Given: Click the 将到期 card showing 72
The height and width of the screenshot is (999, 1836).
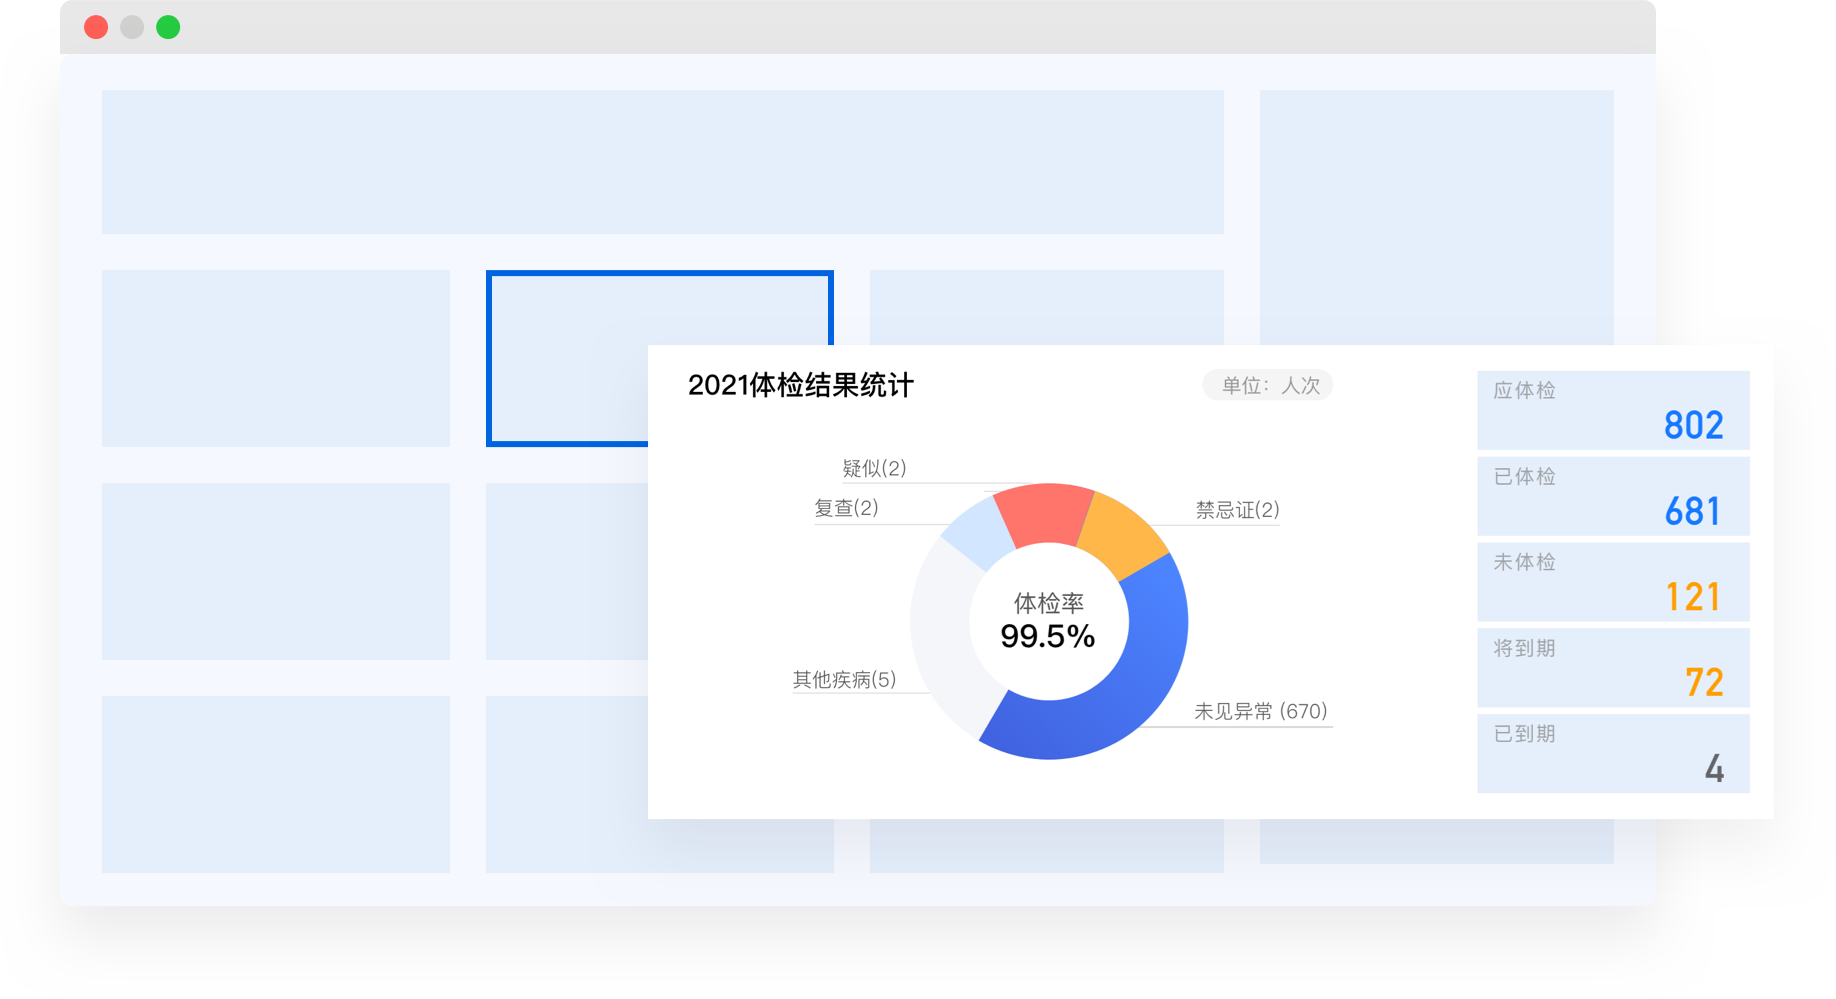Looking at the screenshot, I should pos(1612,668).
